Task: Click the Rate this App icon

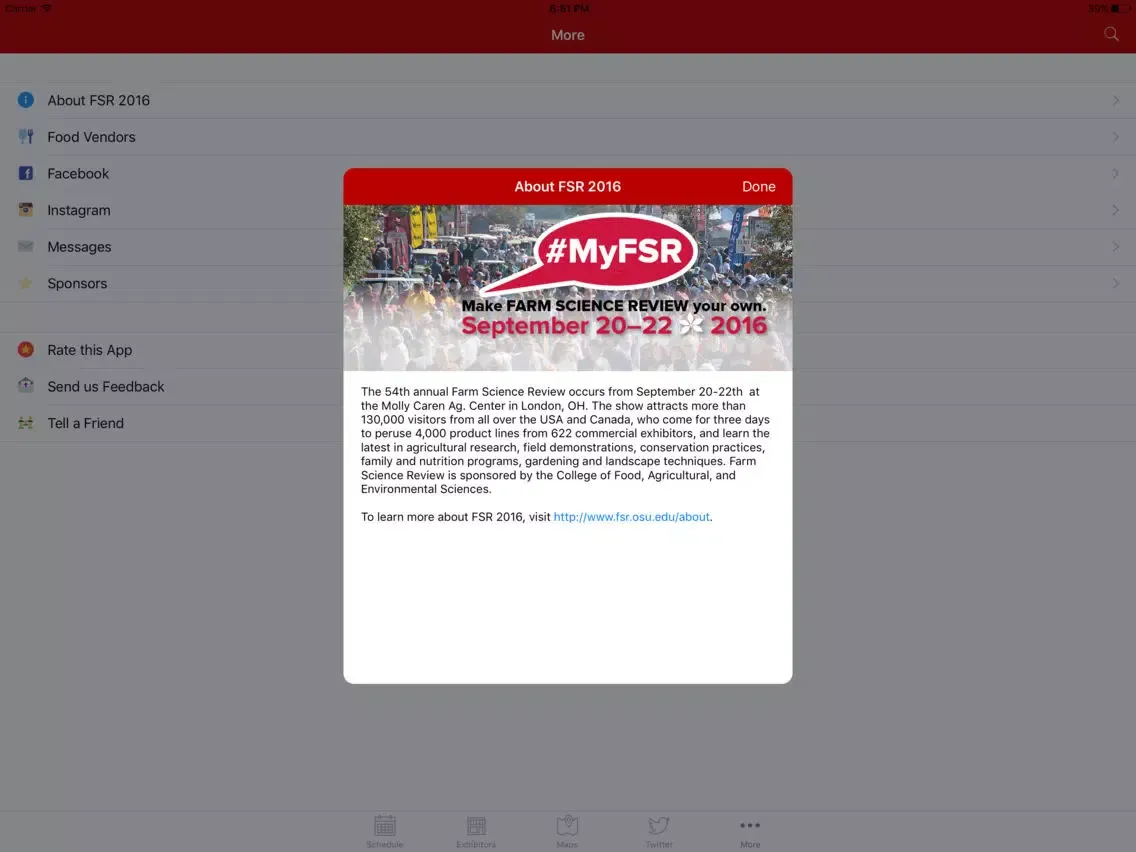Action: click(25, 349)
